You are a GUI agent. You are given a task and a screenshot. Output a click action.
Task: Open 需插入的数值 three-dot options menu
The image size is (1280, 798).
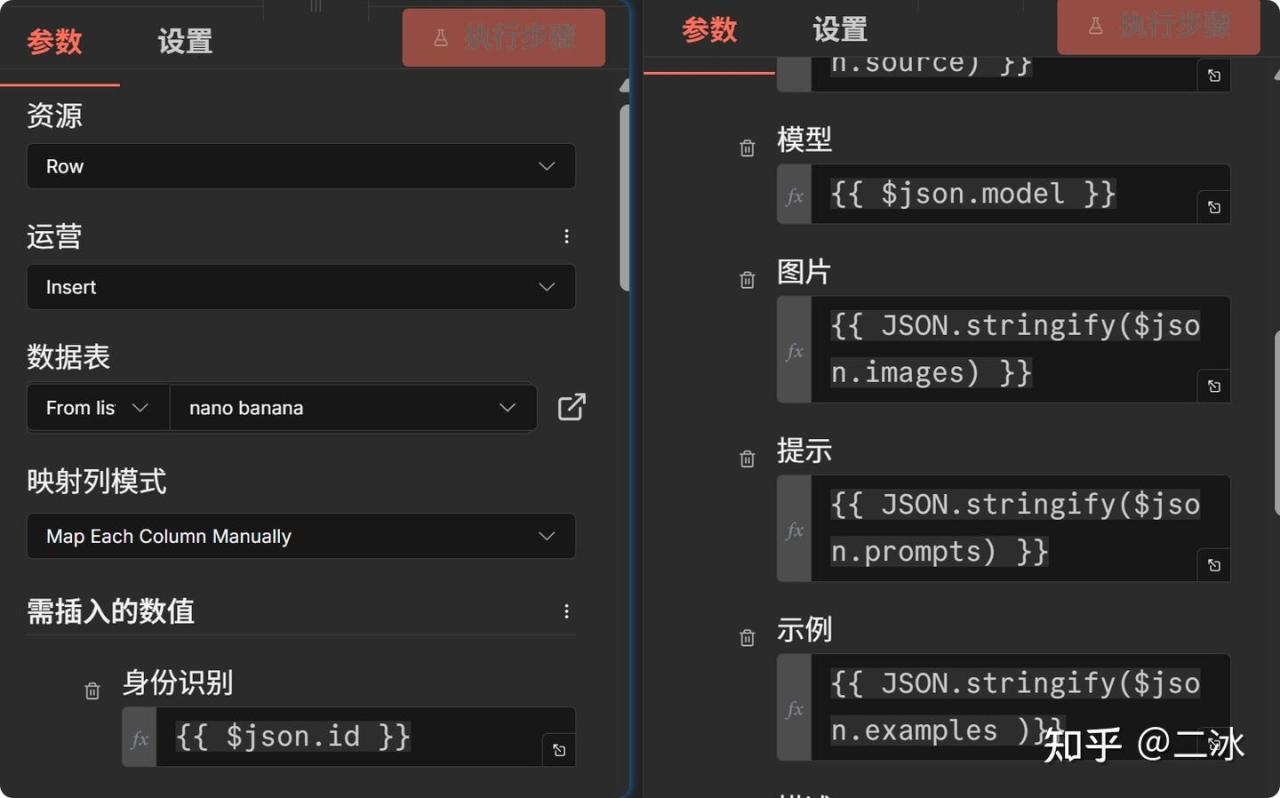566,611
